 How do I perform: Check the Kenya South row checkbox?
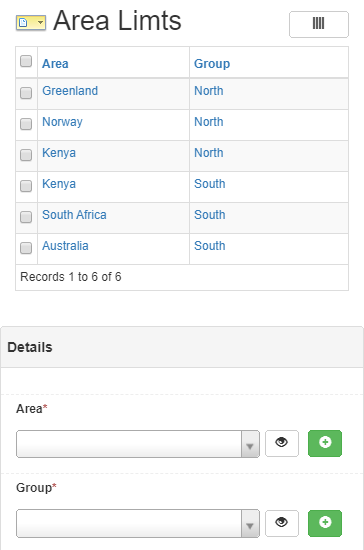coord(26,186)
